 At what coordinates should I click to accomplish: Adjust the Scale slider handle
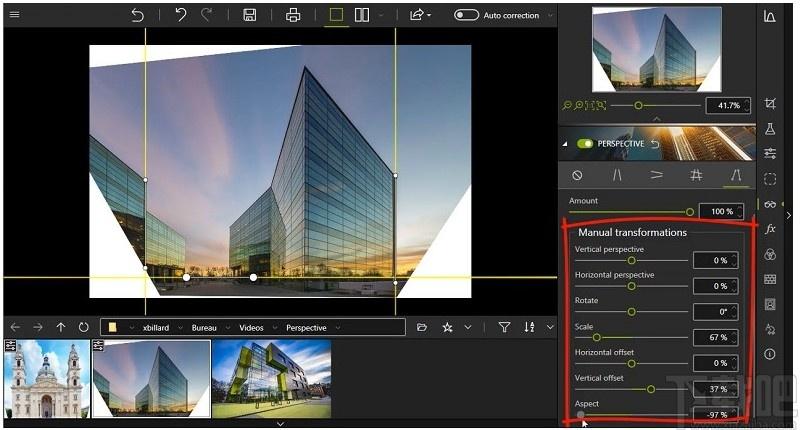click(x=596, y=338)
